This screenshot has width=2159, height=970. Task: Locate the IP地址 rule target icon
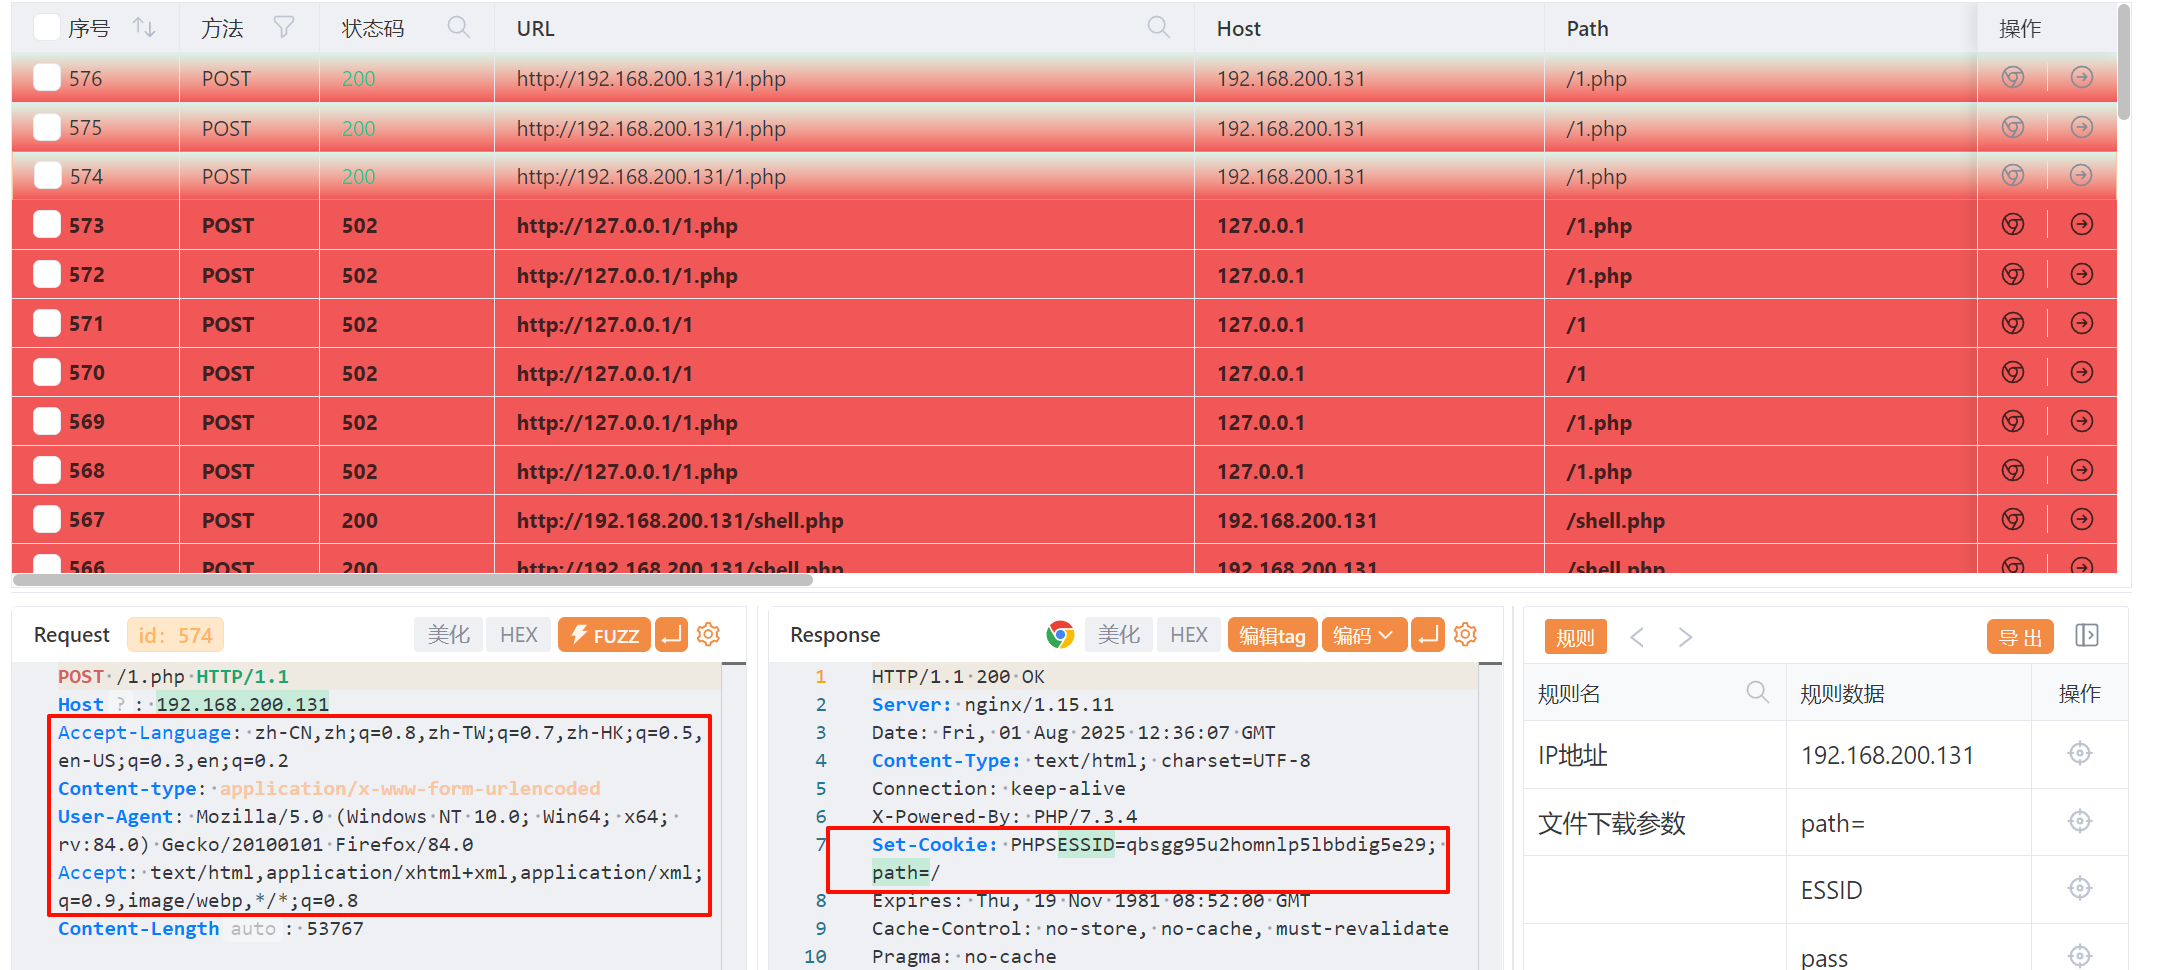click(2080, 753)
